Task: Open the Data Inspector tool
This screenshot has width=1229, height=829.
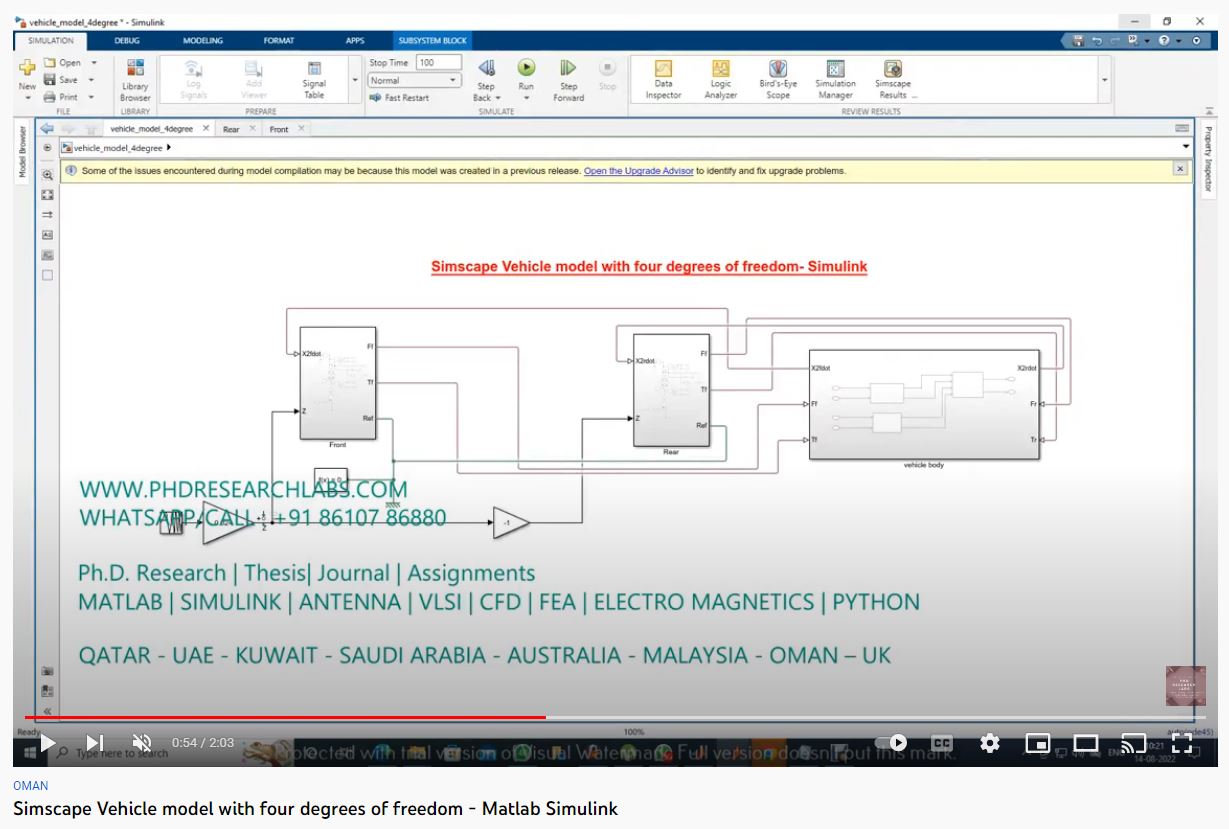Action: [663, 70]
